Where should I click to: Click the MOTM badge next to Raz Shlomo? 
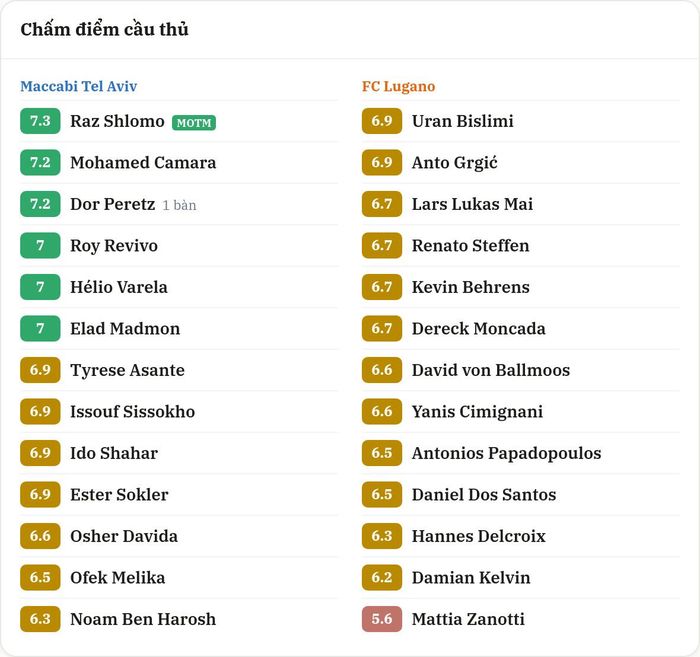click(x=194, y=123)
